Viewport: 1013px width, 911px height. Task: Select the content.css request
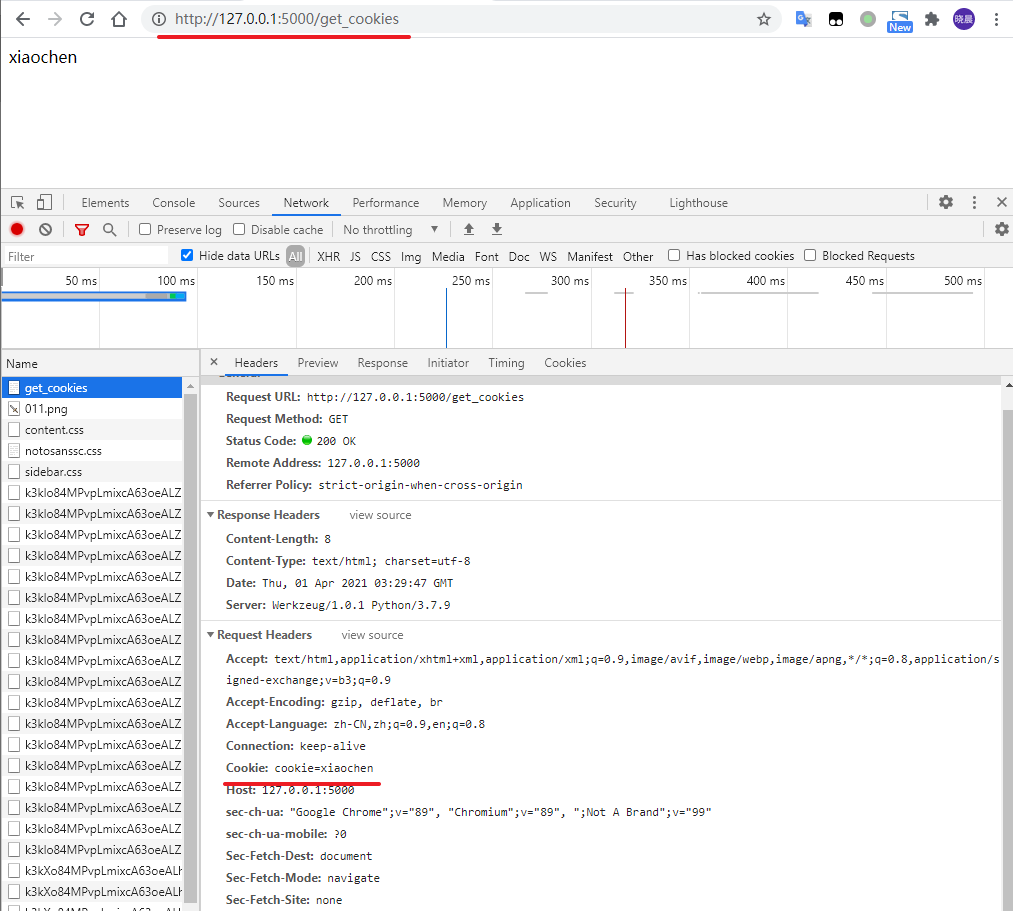click(x=92, y=430)
